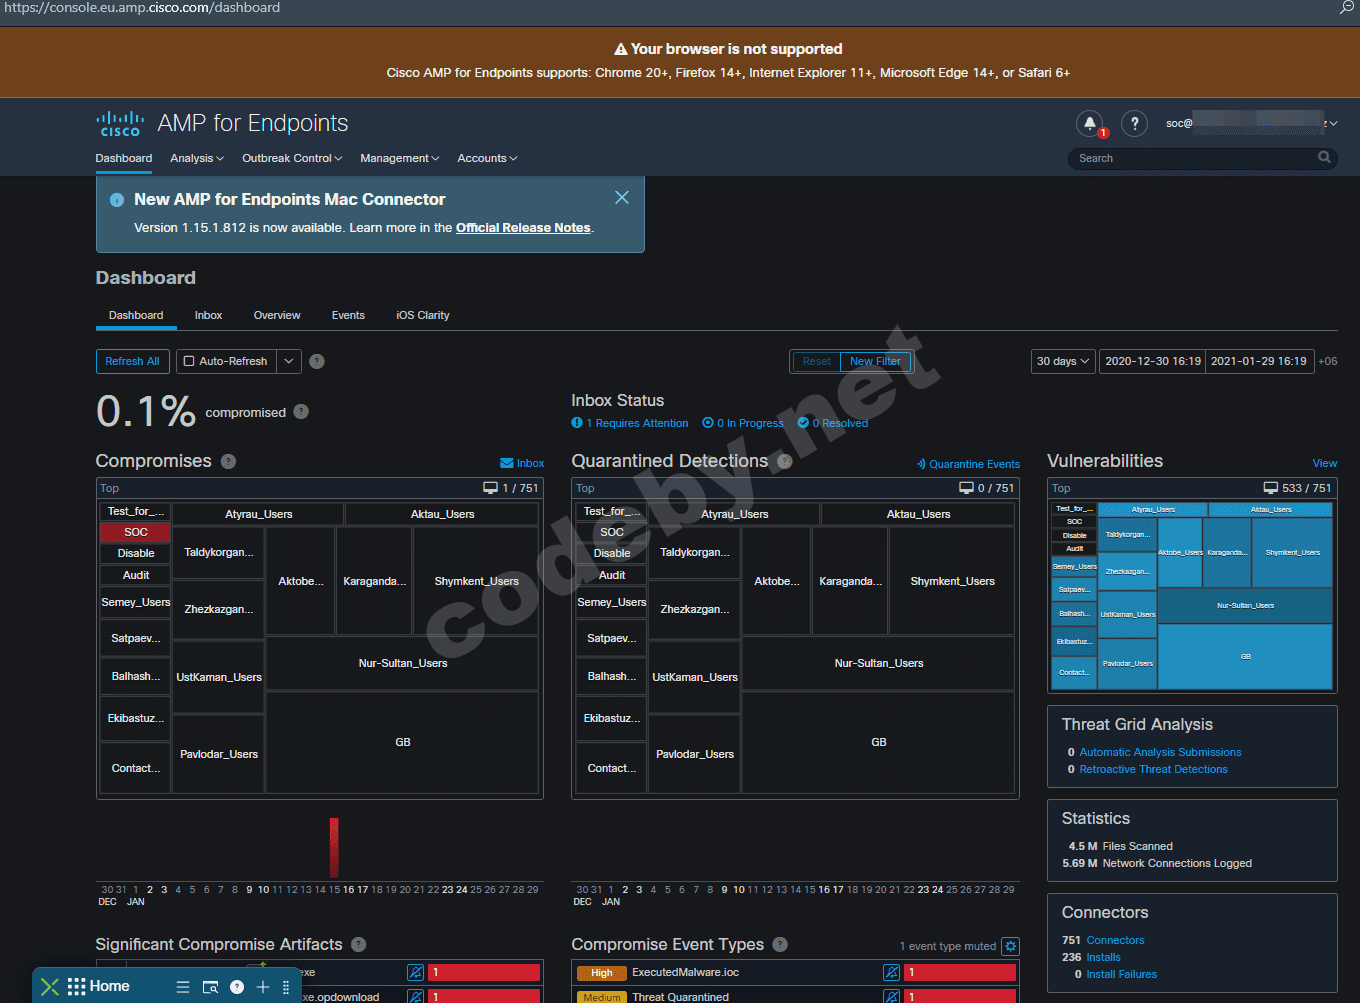Mute the ExecutedMalware.ioc event type
This screenshot has height=1003, width=1360.
point(891,972)
